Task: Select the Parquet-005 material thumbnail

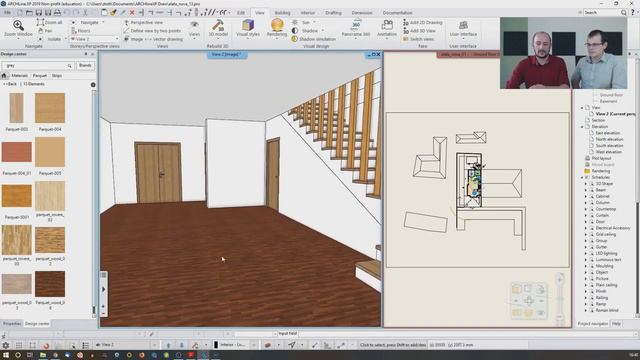Action: click(50, 152)
